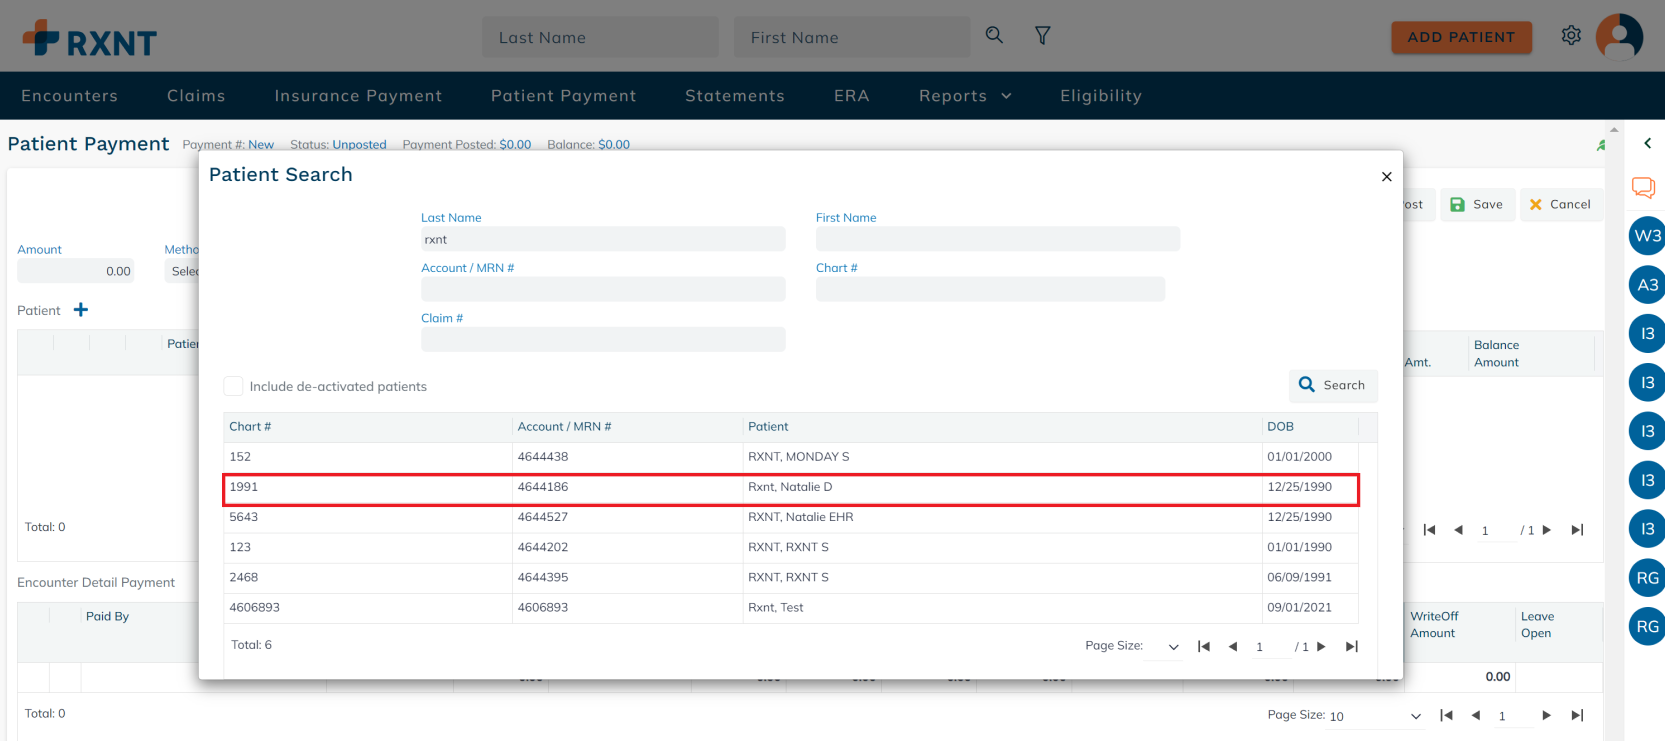Open the settings gear icon
Screen dimensions: 1665x741
[1571, 36]
